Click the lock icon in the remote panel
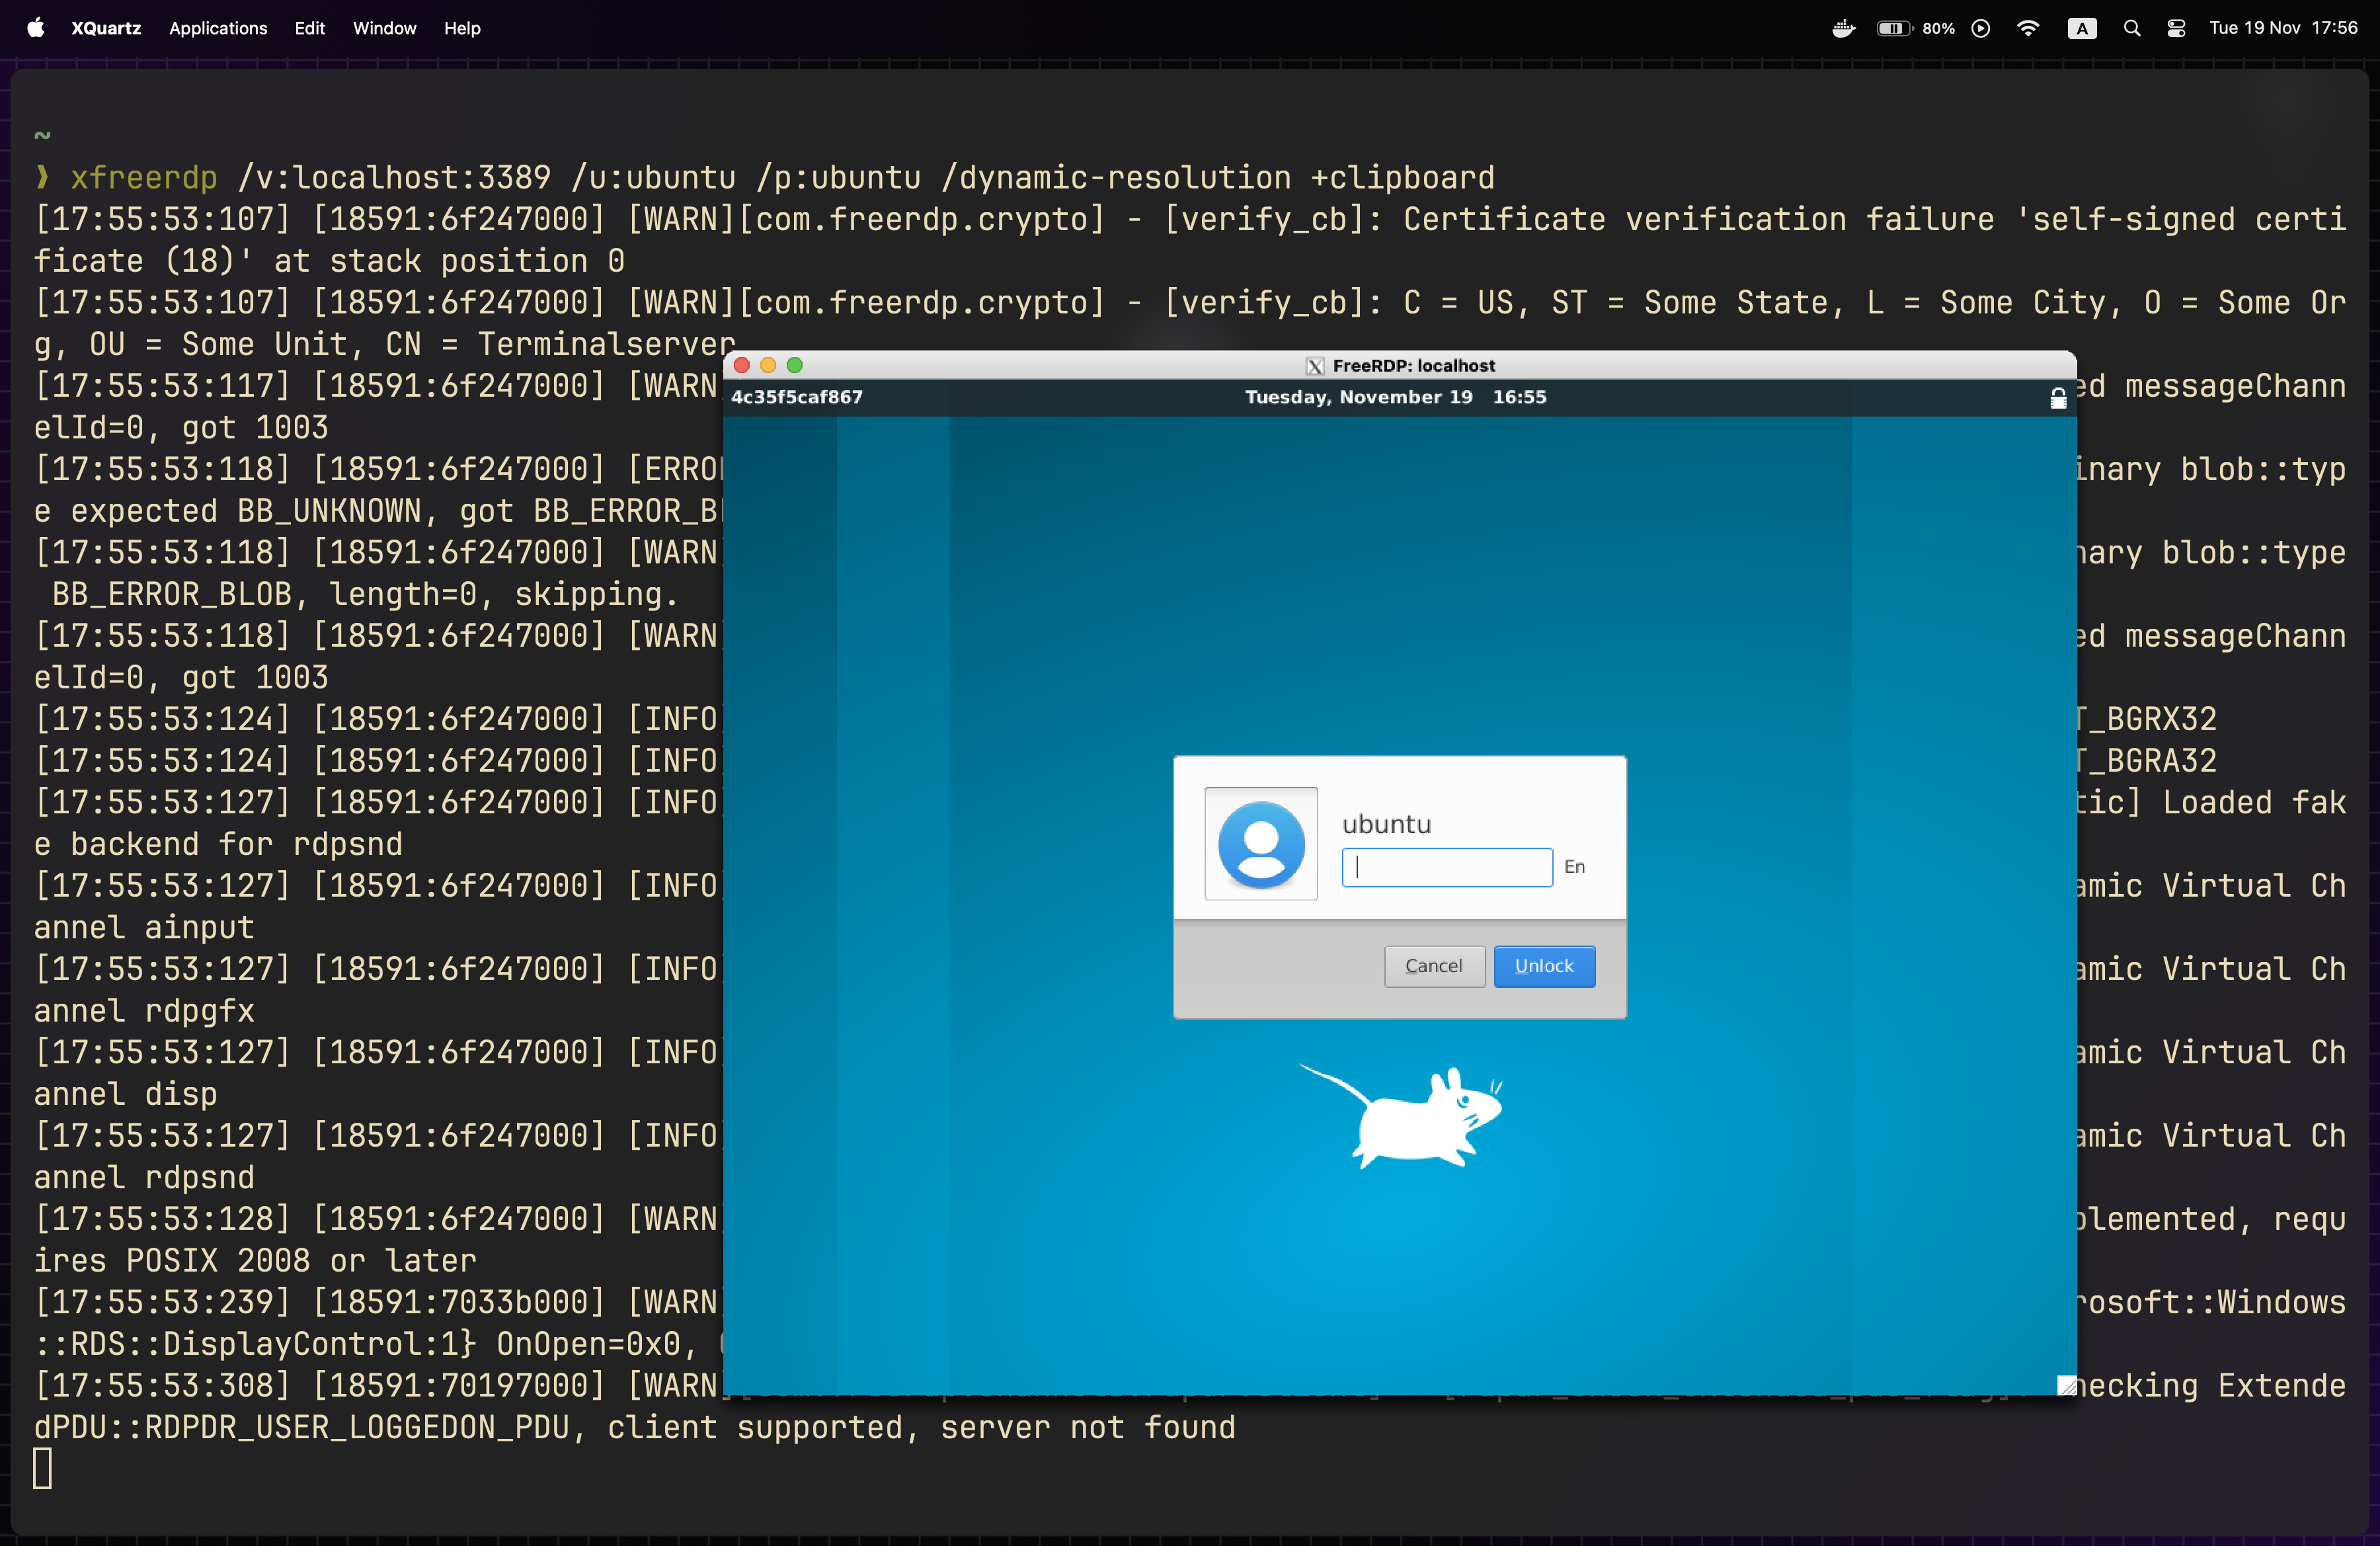The height and width of the screenshot is (1546, 2380). [2058, 398]
